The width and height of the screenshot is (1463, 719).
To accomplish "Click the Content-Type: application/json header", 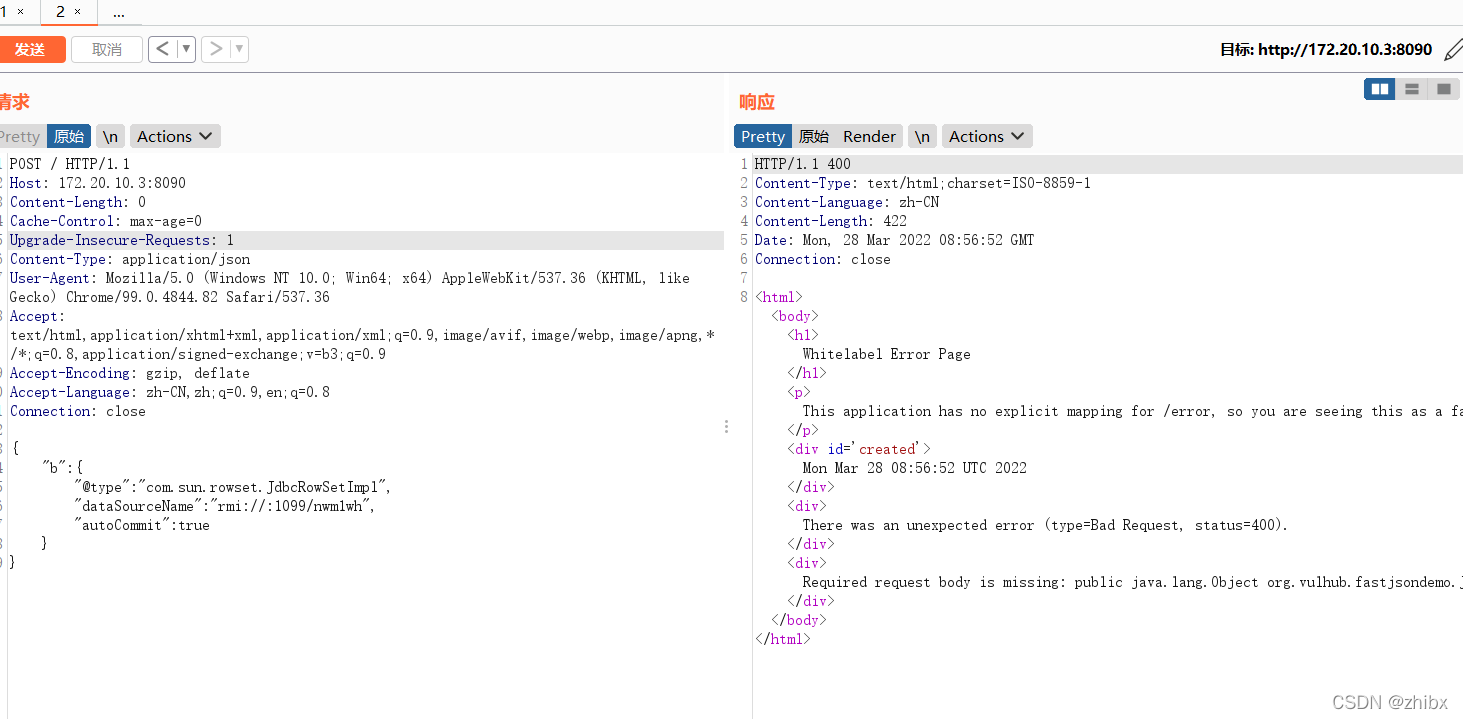I will coord(130,259).
